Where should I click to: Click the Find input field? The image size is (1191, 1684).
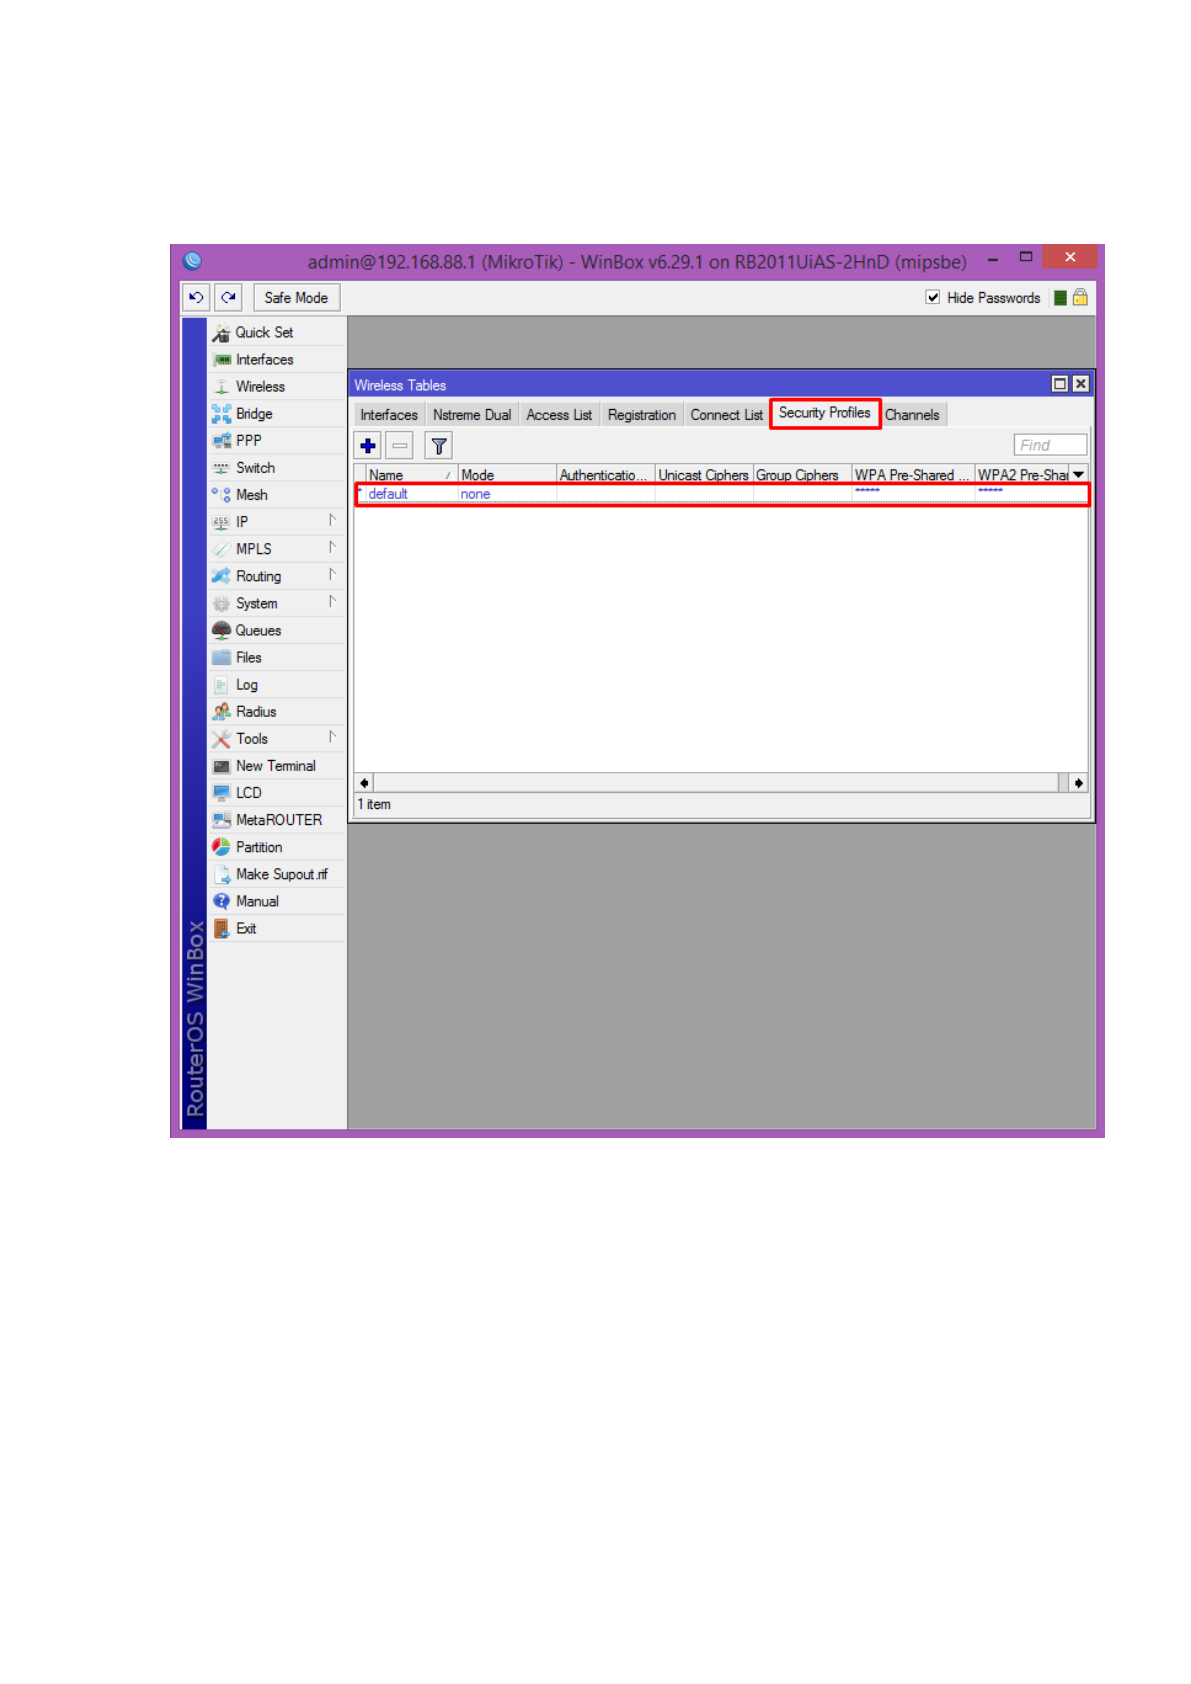click(x=1050, y=446)
